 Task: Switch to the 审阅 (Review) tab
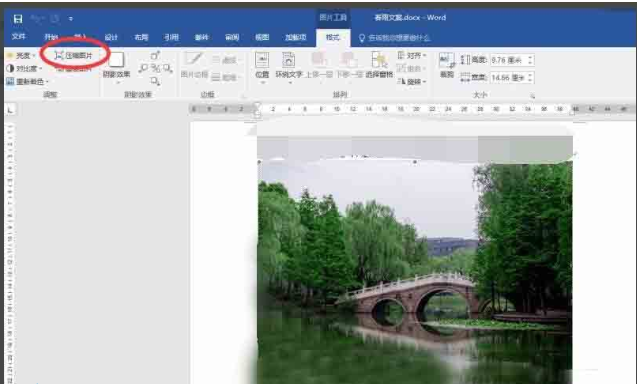coord(232,37)
